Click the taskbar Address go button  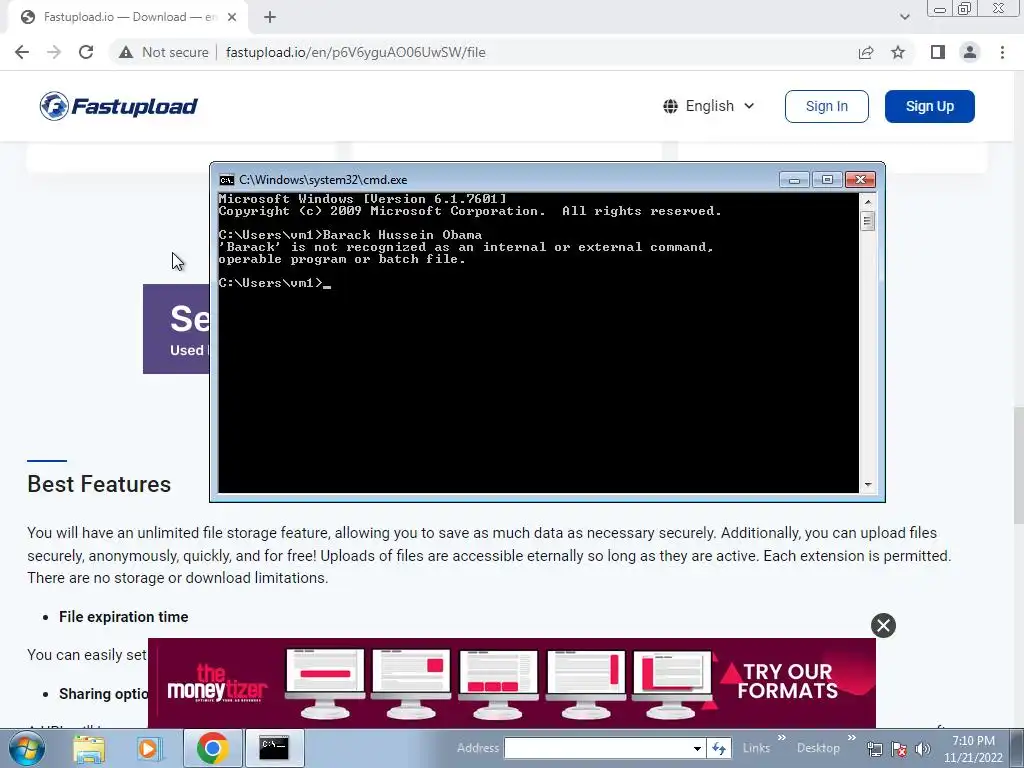[x=719, y=748]
